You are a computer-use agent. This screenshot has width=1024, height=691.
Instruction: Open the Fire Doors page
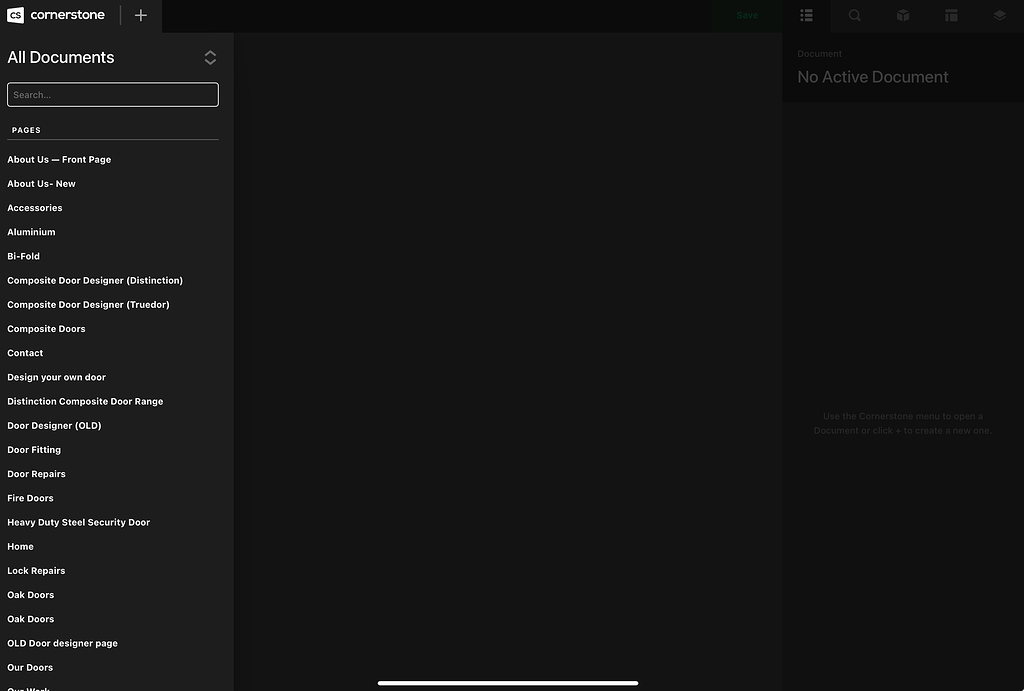tap(30, 497)
